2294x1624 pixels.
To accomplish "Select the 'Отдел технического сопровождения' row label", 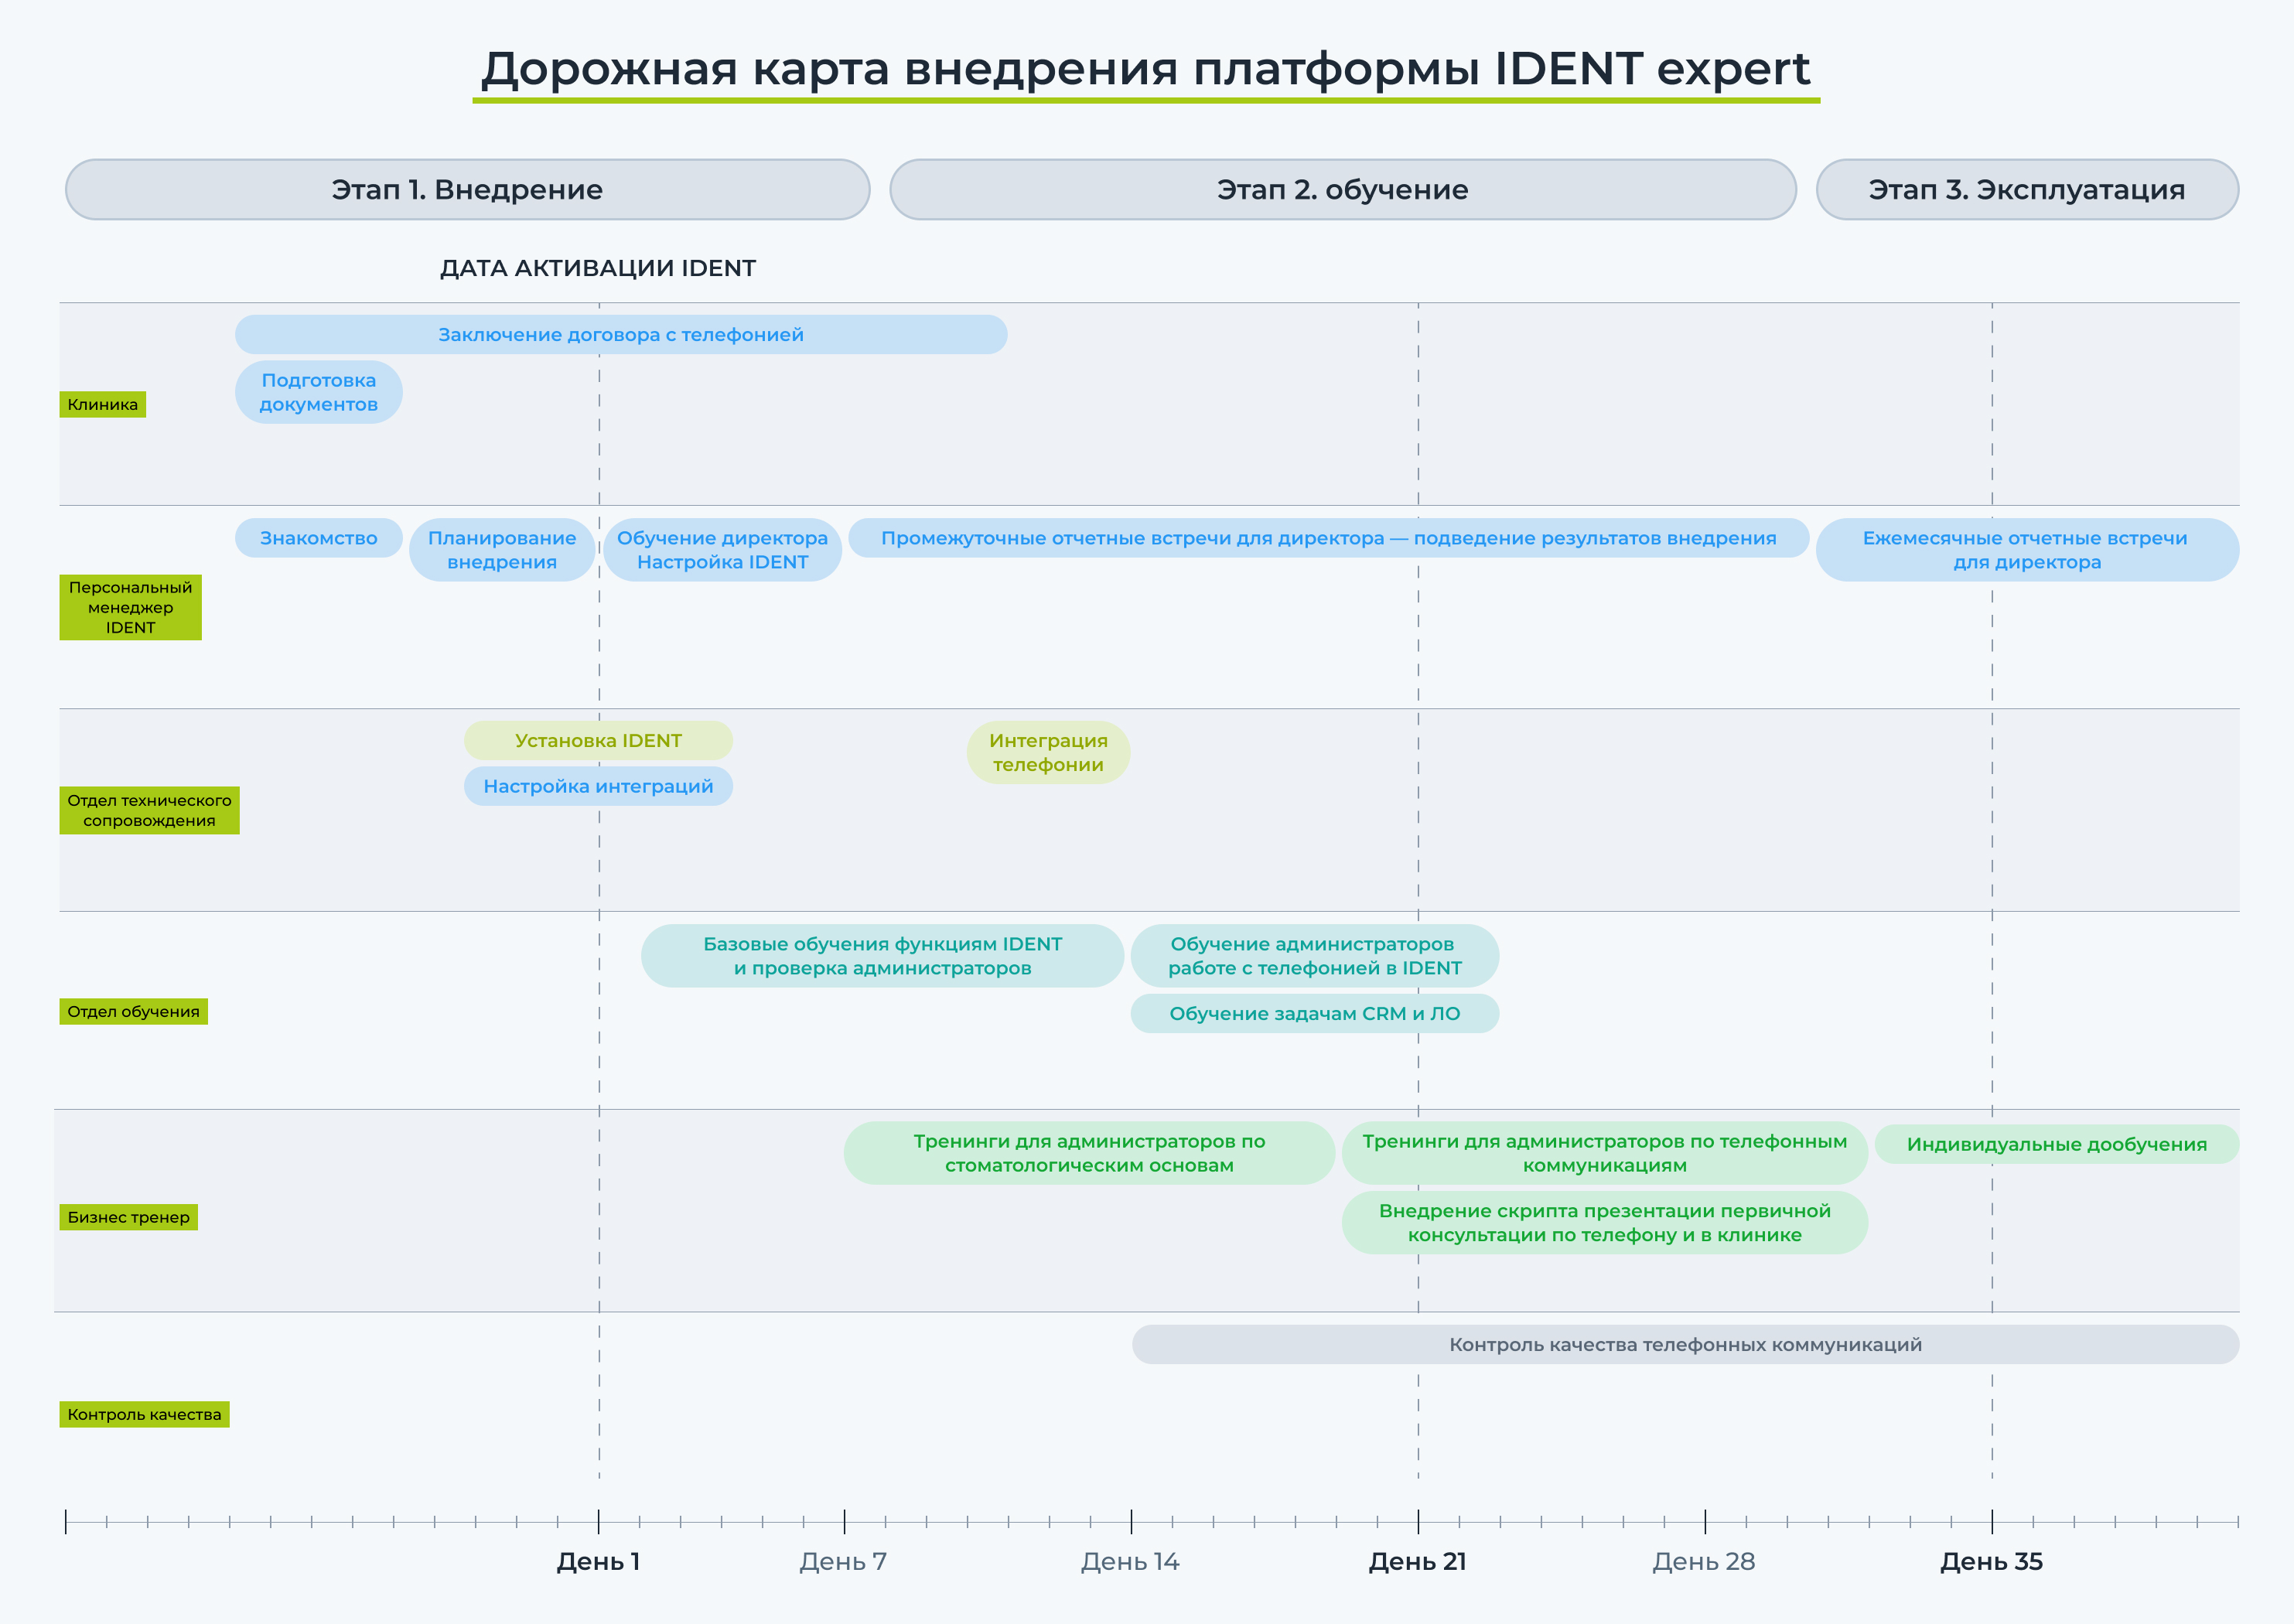I will click(x=150, y=810).
